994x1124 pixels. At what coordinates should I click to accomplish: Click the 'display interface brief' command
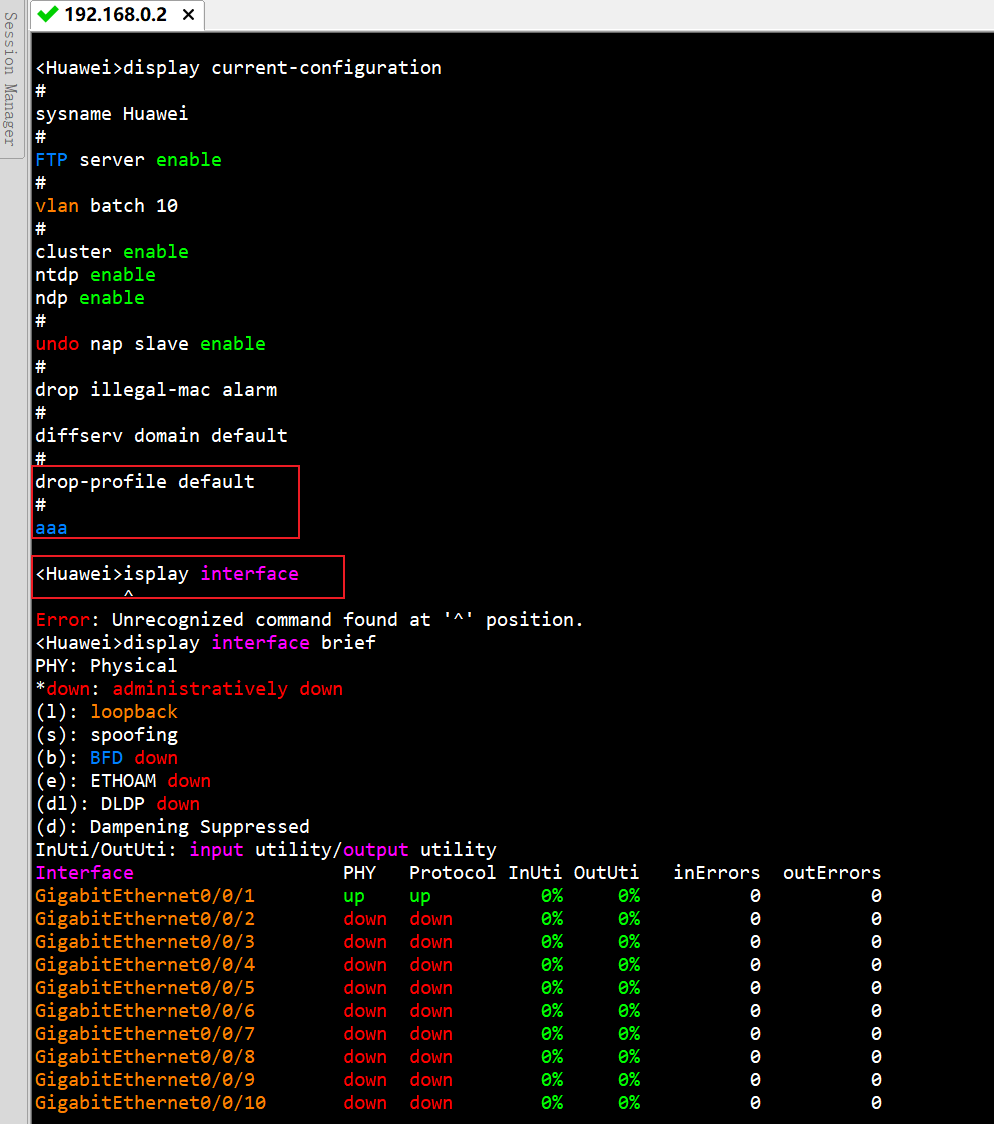[206, 642]
